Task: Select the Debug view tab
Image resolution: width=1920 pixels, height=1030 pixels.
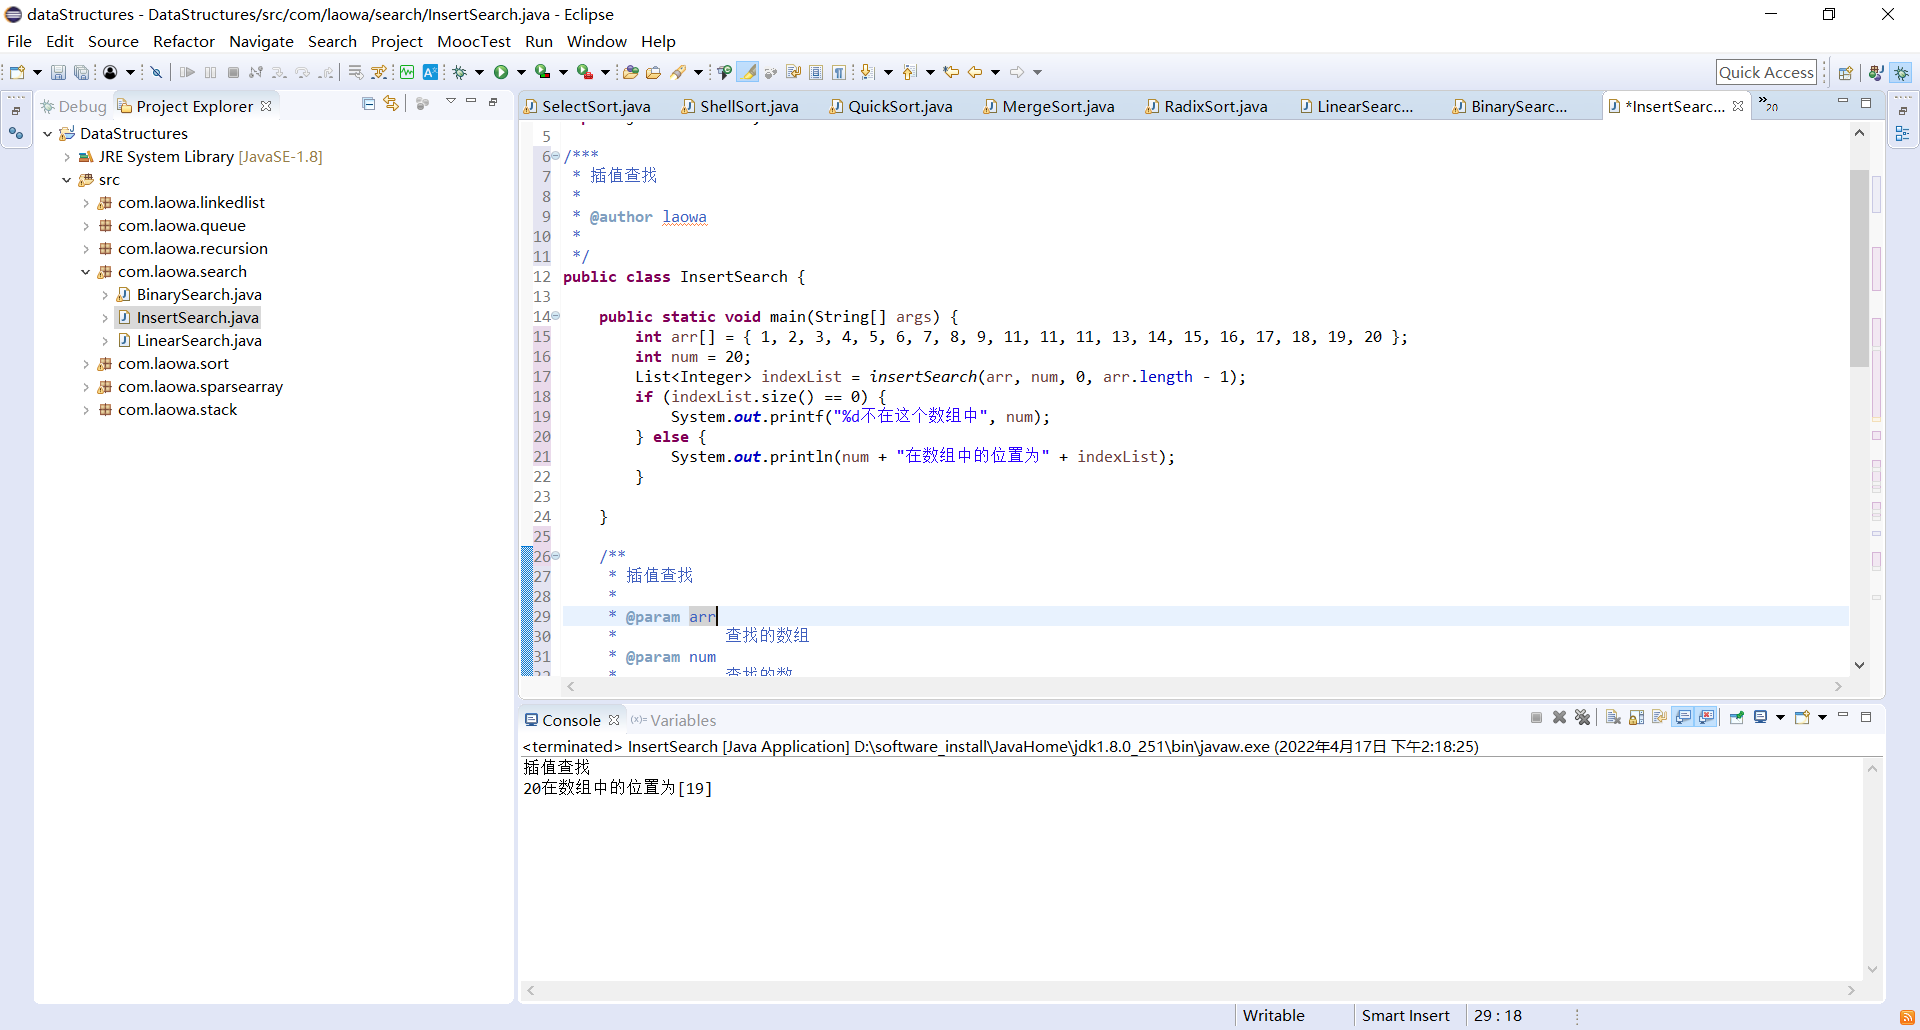Action: [x=73, y=106]
